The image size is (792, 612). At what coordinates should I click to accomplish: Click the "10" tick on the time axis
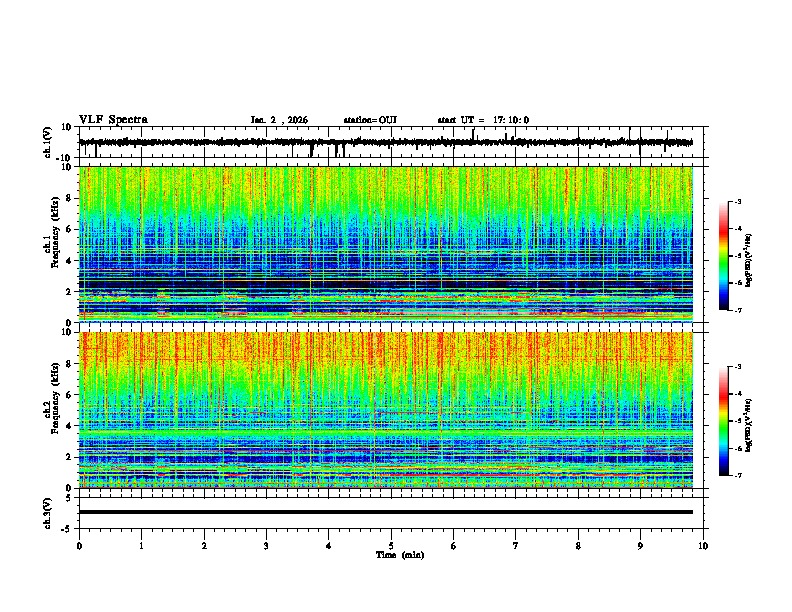coord(703,546)
